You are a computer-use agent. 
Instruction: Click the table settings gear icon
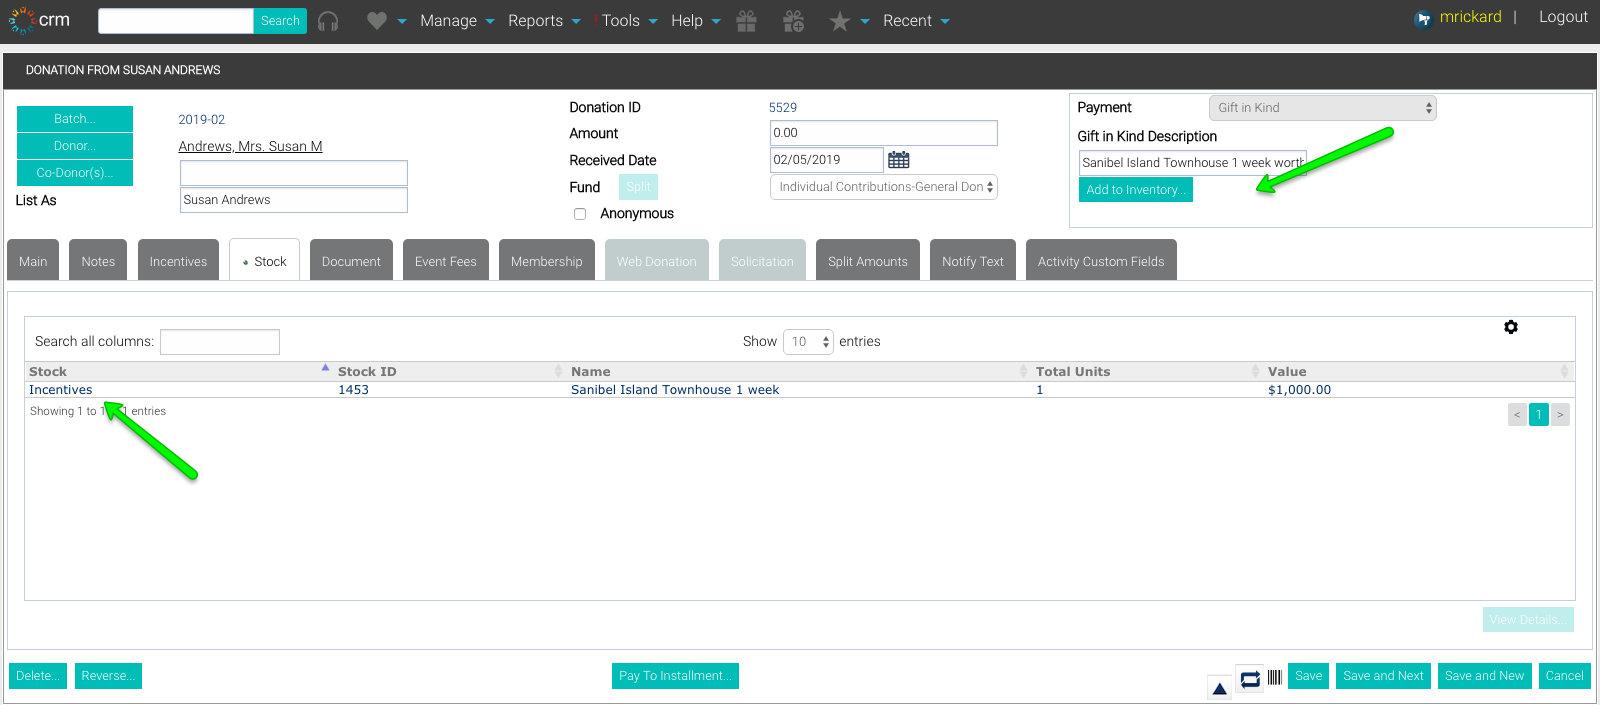(1511, 327)
